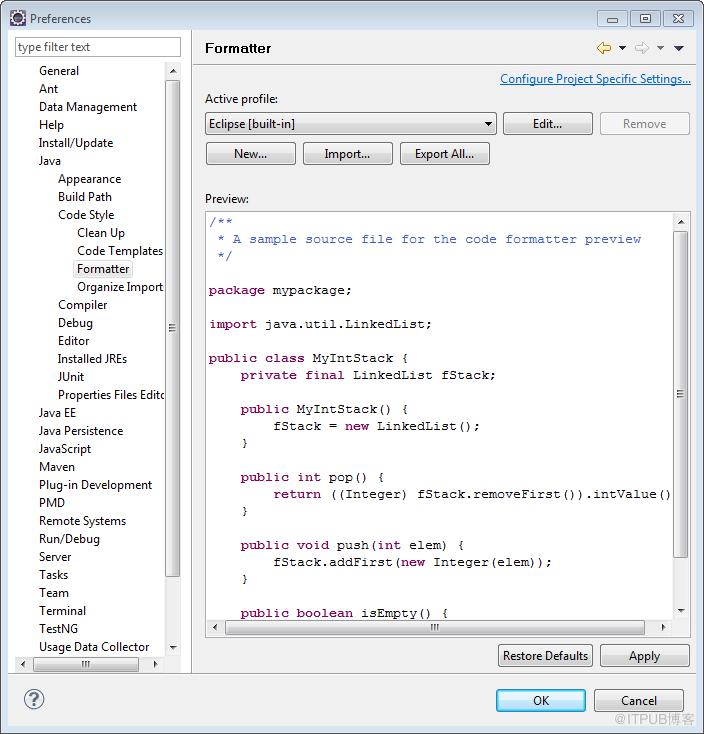The image size is (704, 734).
Task: Select Terminal tree item
Action: (x=63, y=611)
